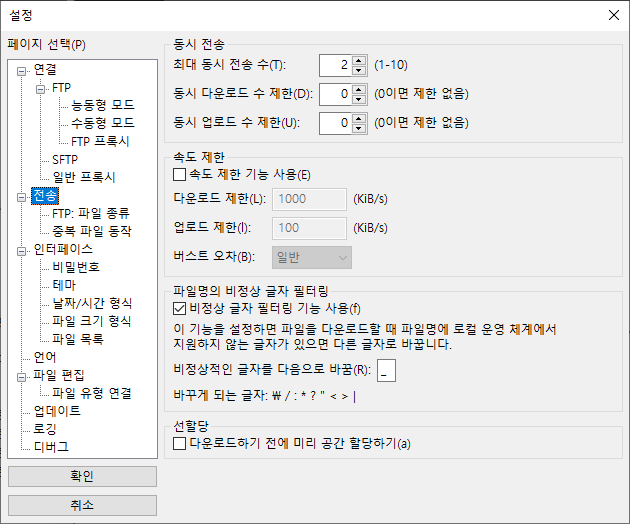Image resolution: width=630 pixels, height=524 pixels.
Task: Open the 일반 프록시 settings page
Action: 84,177
